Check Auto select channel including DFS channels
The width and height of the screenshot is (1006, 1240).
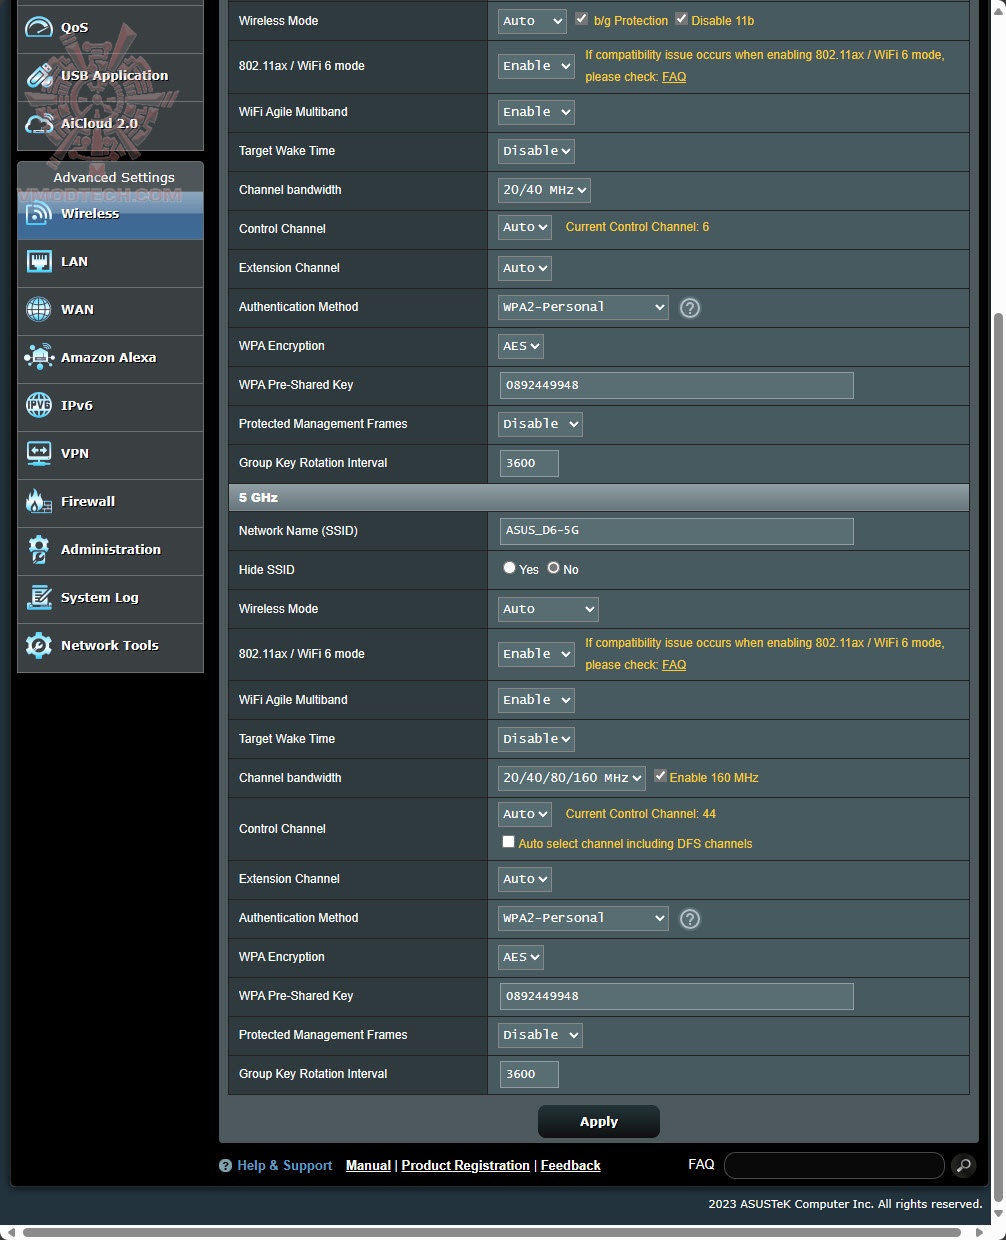(508, 842)
